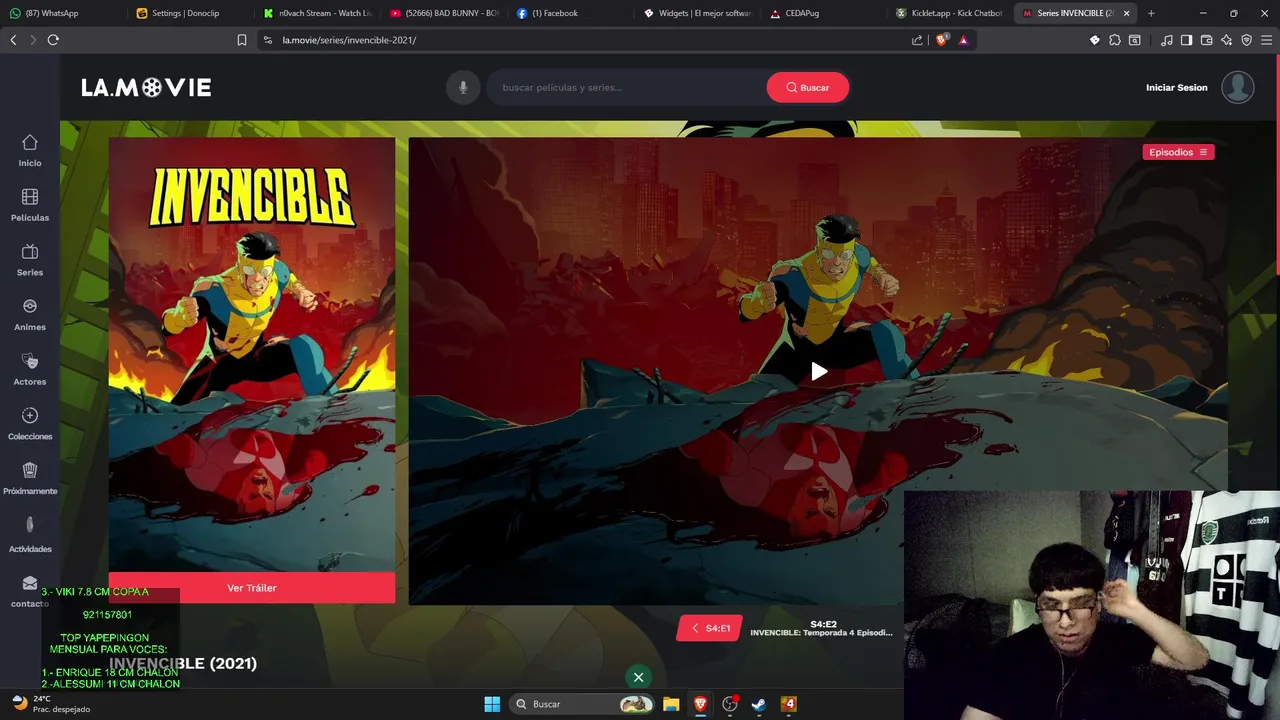The height and width of the screenshot is (720, 1280).
Task: Open Brave VPN shield icon
Action: click(1247, 40)
